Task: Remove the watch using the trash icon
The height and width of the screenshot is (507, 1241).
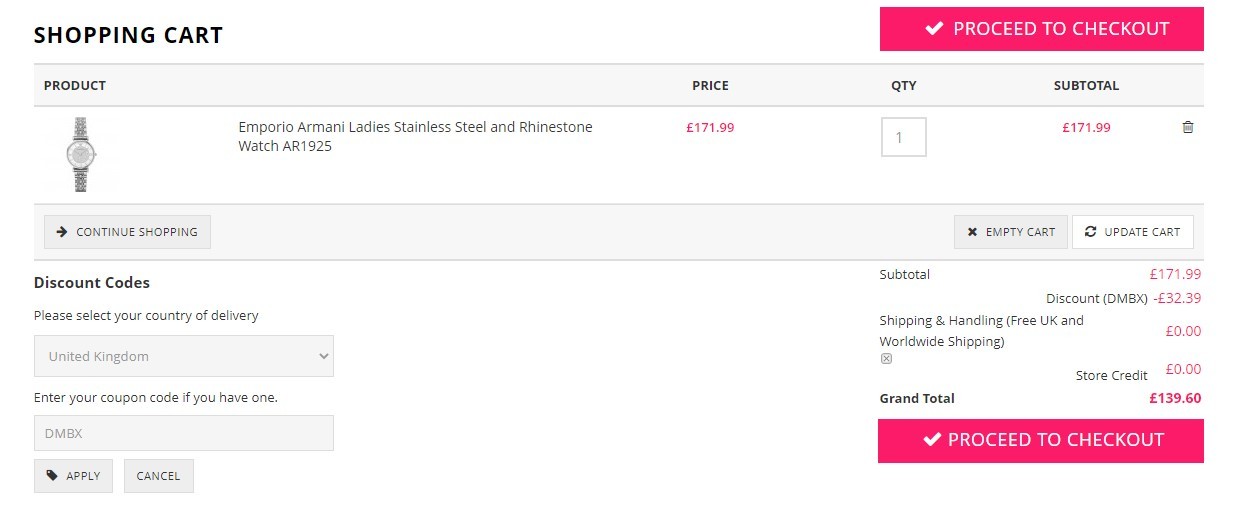Action: tap(1188, 127)
